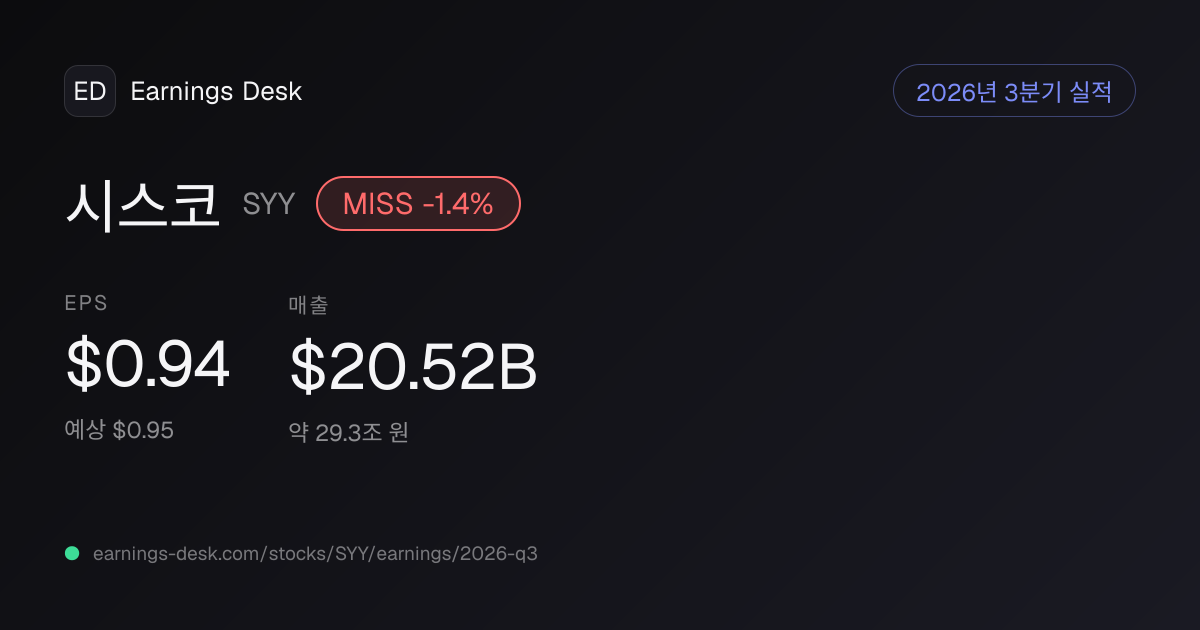Click the 2026-q3 portion of URL
Viewport: 1200px width, 630px height.
point(501,553)
